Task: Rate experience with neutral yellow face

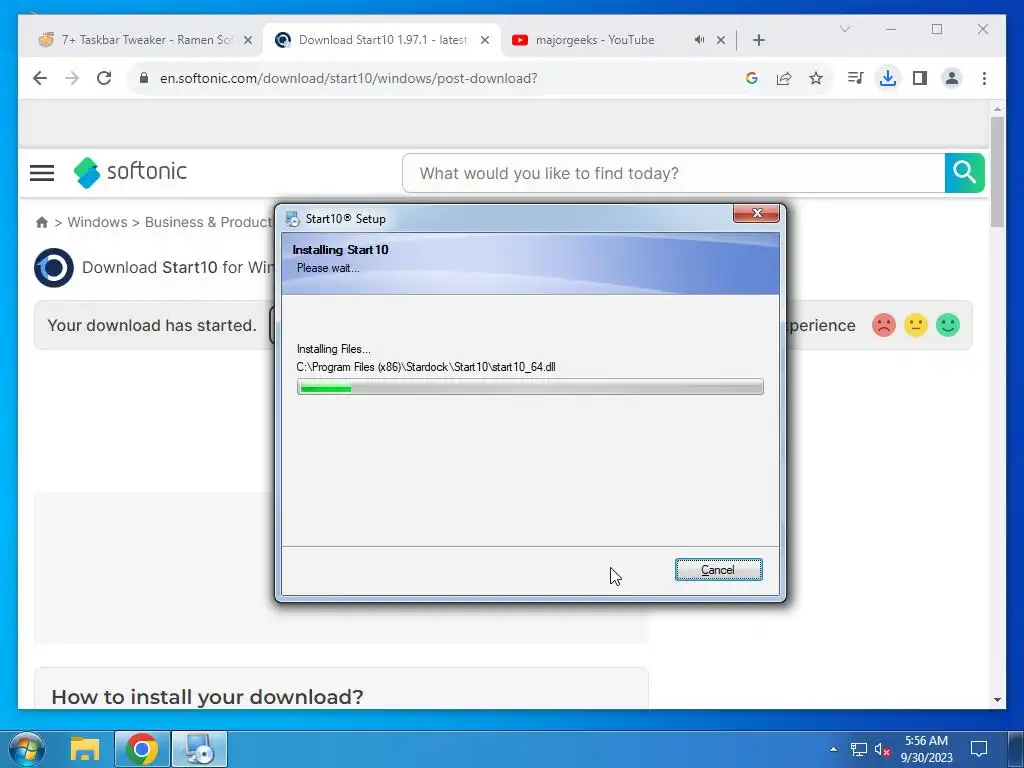Action: pos(916,325)
